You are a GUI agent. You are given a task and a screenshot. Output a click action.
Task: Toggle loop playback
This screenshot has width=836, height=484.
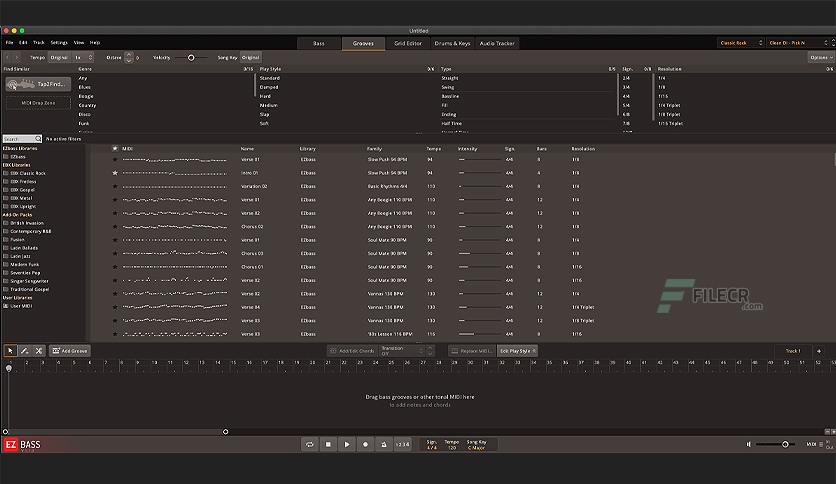[309, 444]
